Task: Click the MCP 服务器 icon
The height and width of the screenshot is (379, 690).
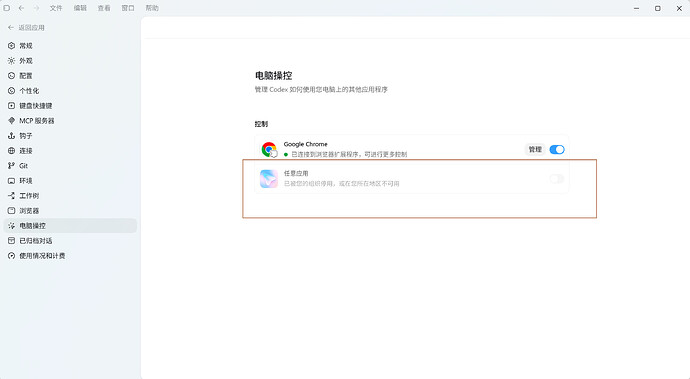Action: pos(11,120)
